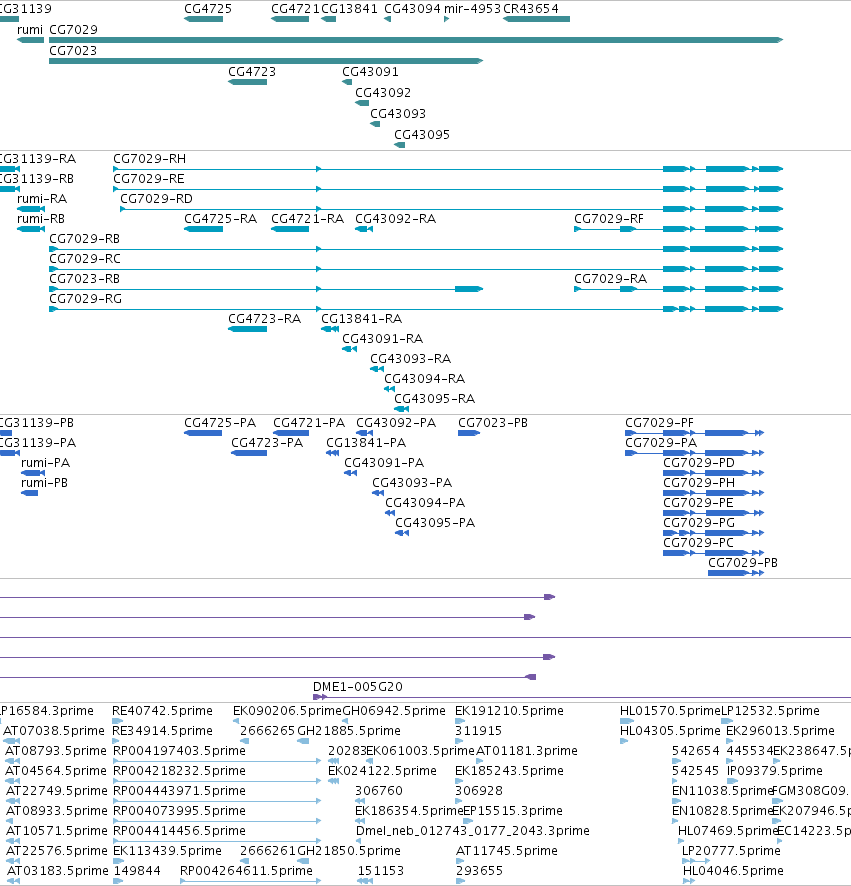Click the CG7029-PH protein label
The width and height of the screenshot is (851, 886).
(x=699, y=483)
